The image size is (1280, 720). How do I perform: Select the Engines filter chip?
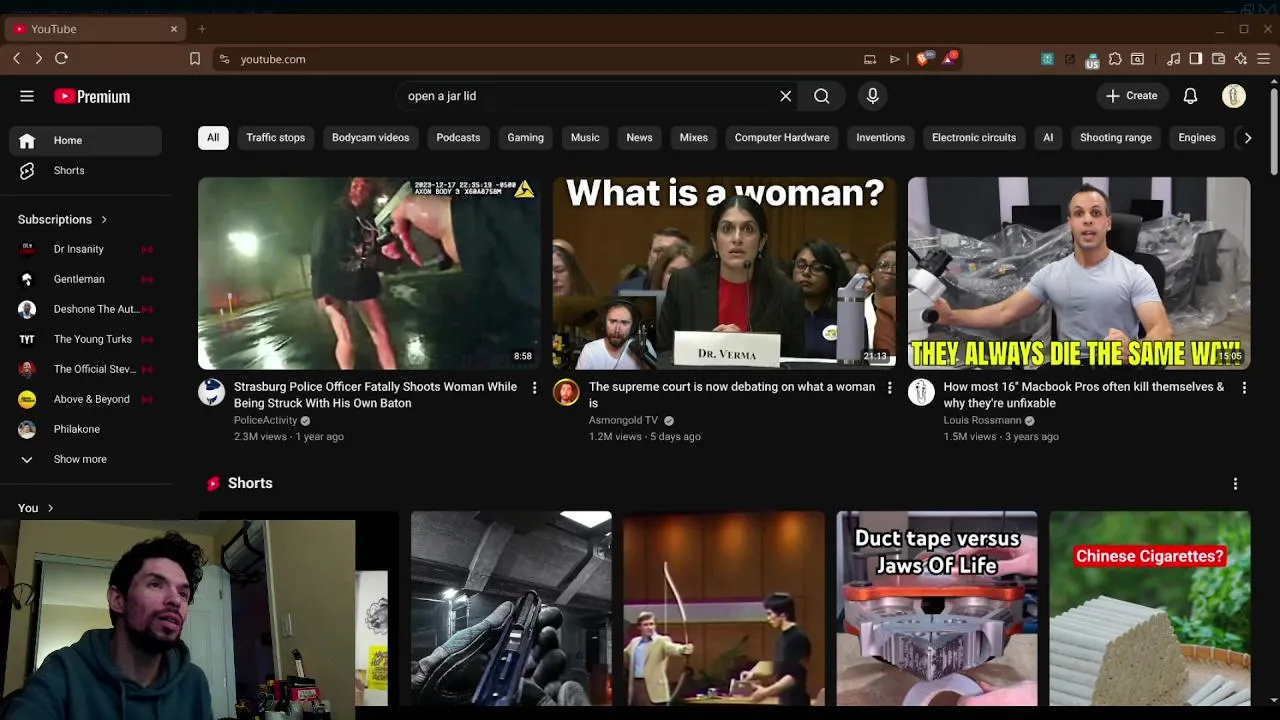click(x=1197, y=138)
